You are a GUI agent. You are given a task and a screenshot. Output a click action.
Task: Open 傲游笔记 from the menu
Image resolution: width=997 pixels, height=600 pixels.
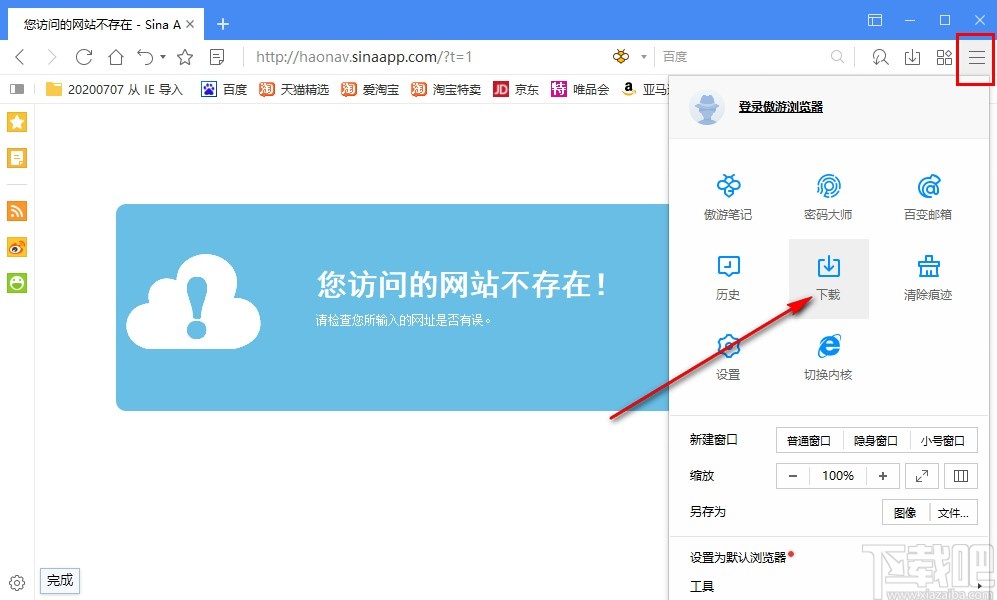pos(728,198)
